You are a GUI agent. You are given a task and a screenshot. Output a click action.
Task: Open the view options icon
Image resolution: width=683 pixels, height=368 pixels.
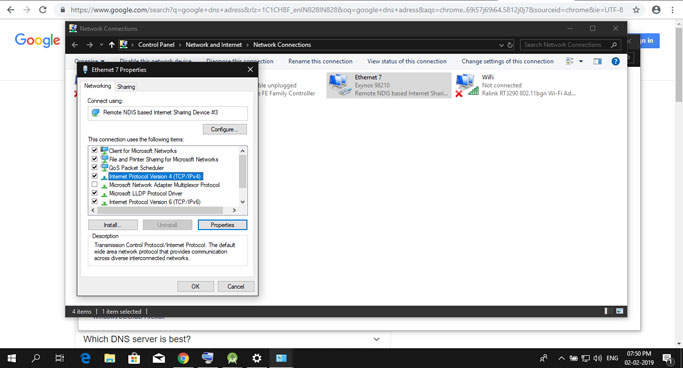570,61
